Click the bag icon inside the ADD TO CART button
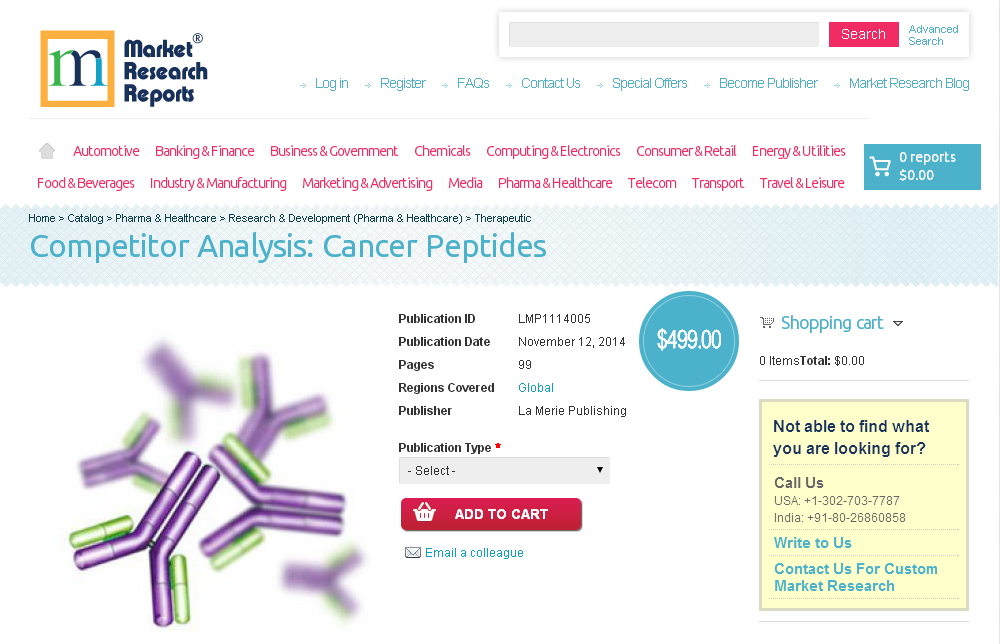The width and height of the screenshot is (1000, 644). [x=424, y=513]
